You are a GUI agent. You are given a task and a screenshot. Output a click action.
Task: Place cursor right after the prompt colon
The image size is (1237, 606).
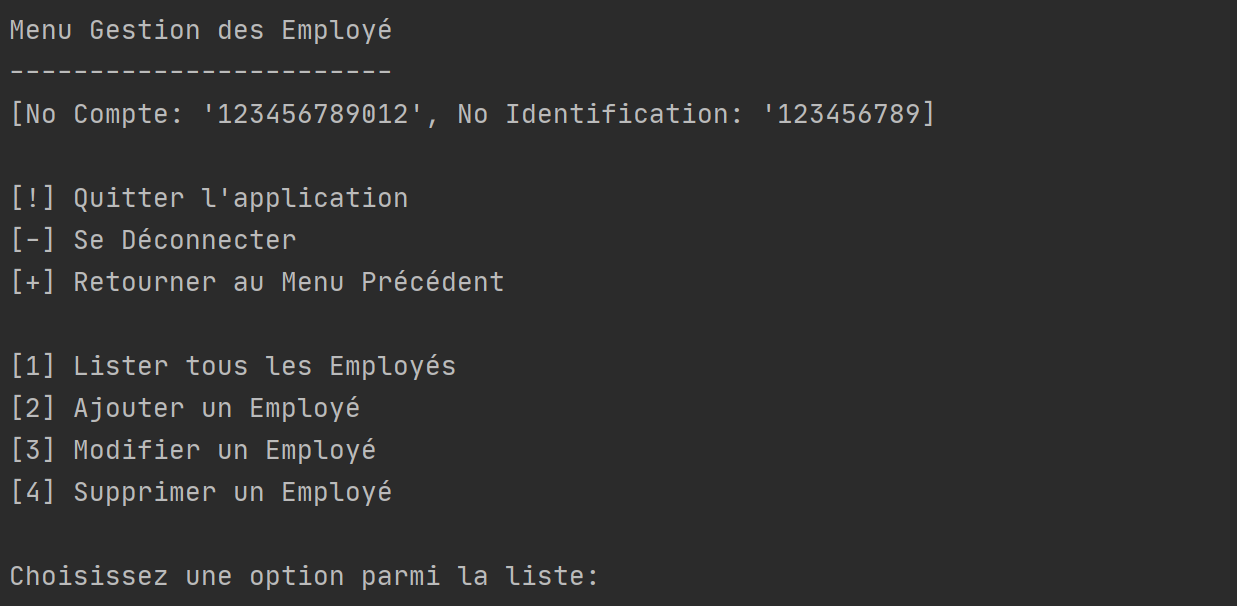601,577
